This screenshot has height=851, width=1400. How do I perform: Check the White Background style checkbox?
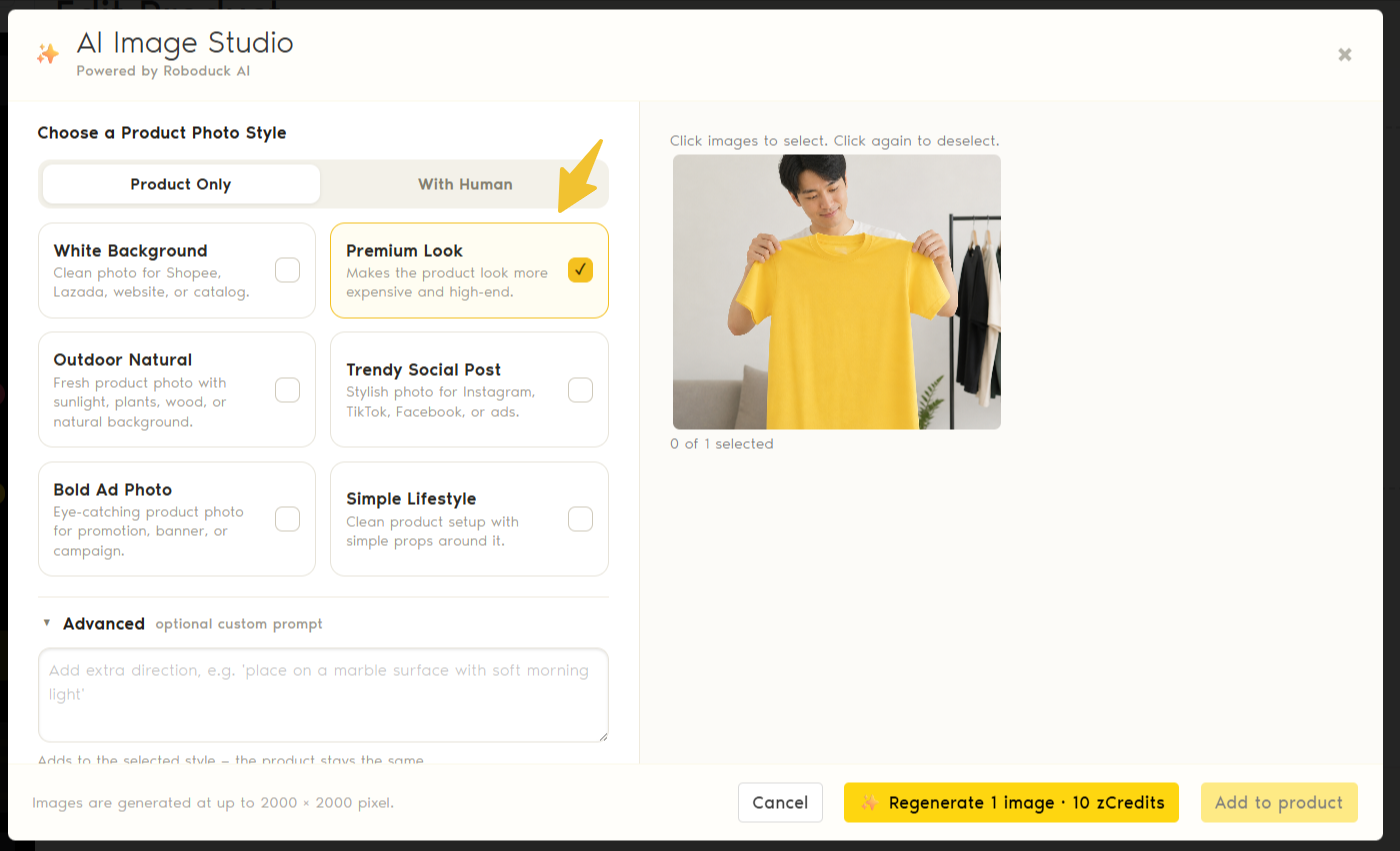(x=287, y=270)
